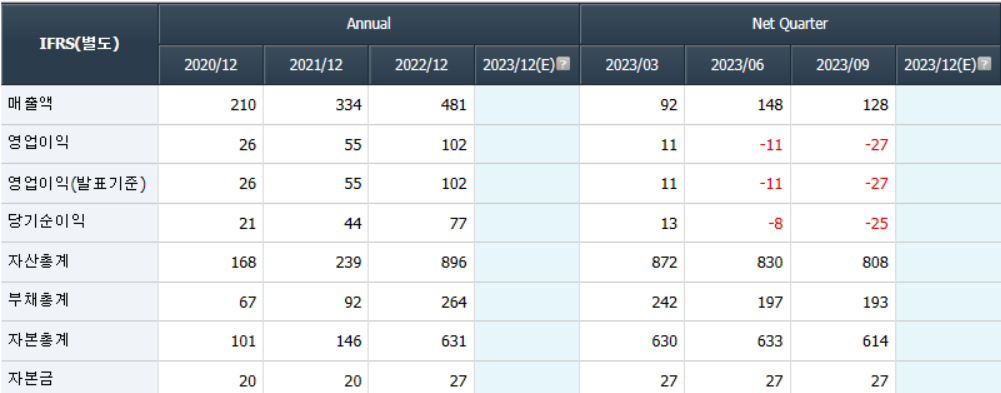This screenshot has width=1001, height=393.
Task: Click the Net Quarter 2023/12(E) header text
Action: coord(940,65)
